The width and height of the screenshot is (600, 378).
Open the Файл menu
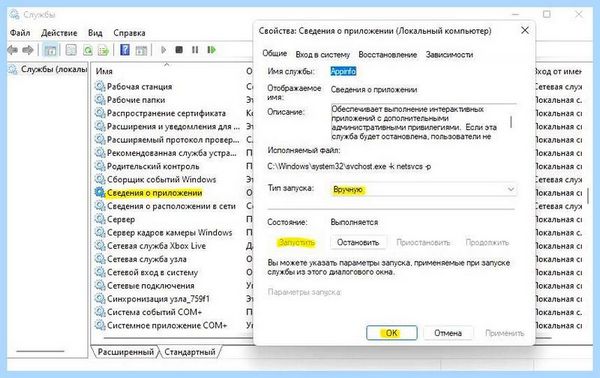pyautogui.click(x=20, y=33)
